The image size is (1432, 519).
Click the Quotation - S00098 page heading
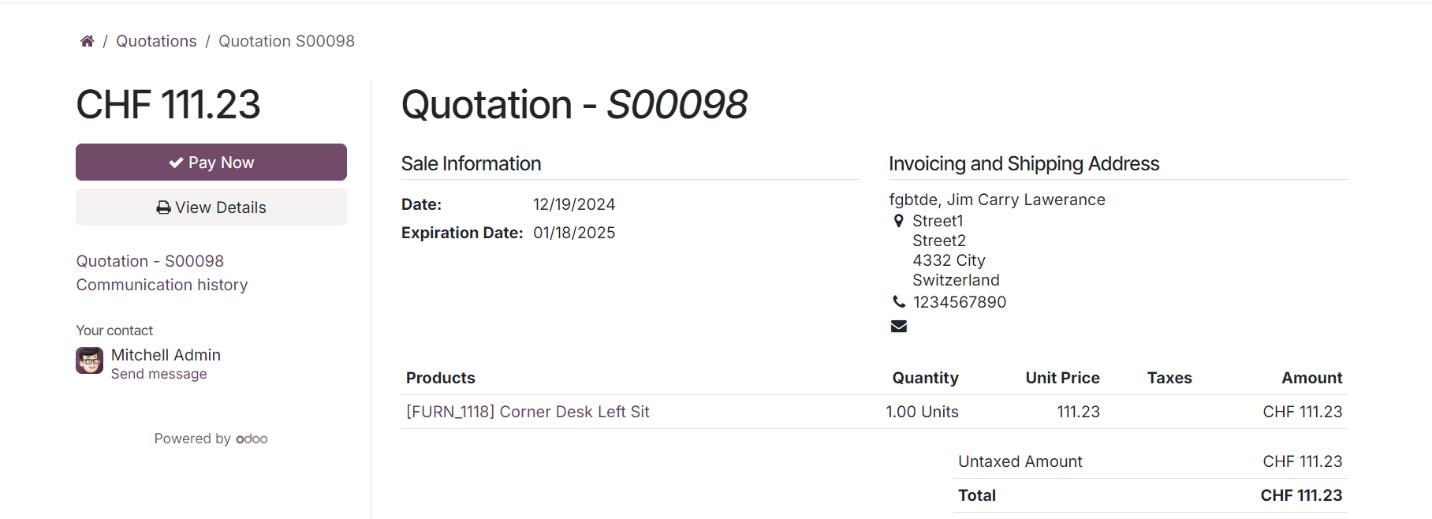coord(574,105)
